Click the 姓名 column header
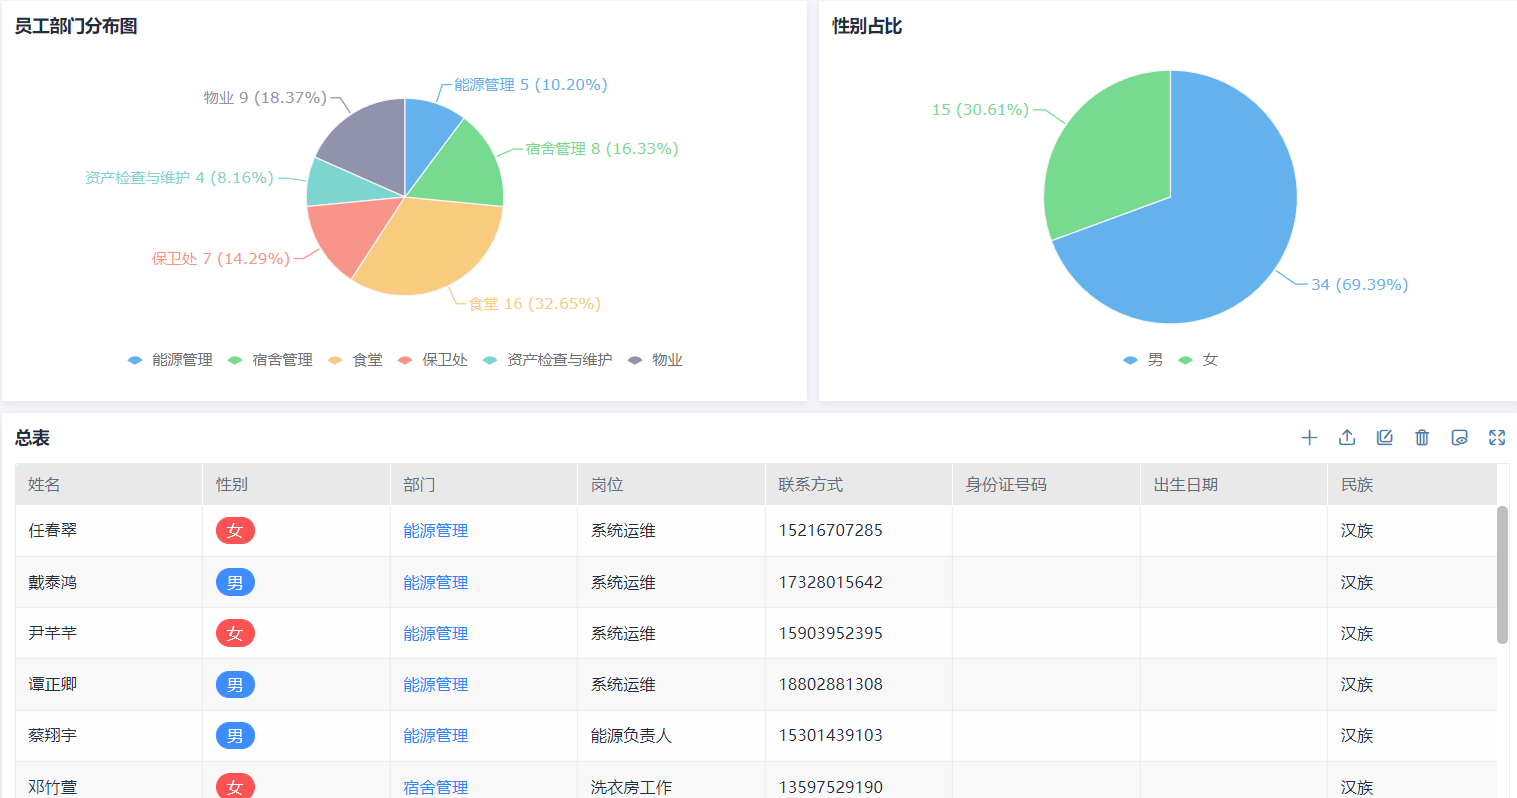The width and height of the screenshot is (1517, 798). pos(45,485)
